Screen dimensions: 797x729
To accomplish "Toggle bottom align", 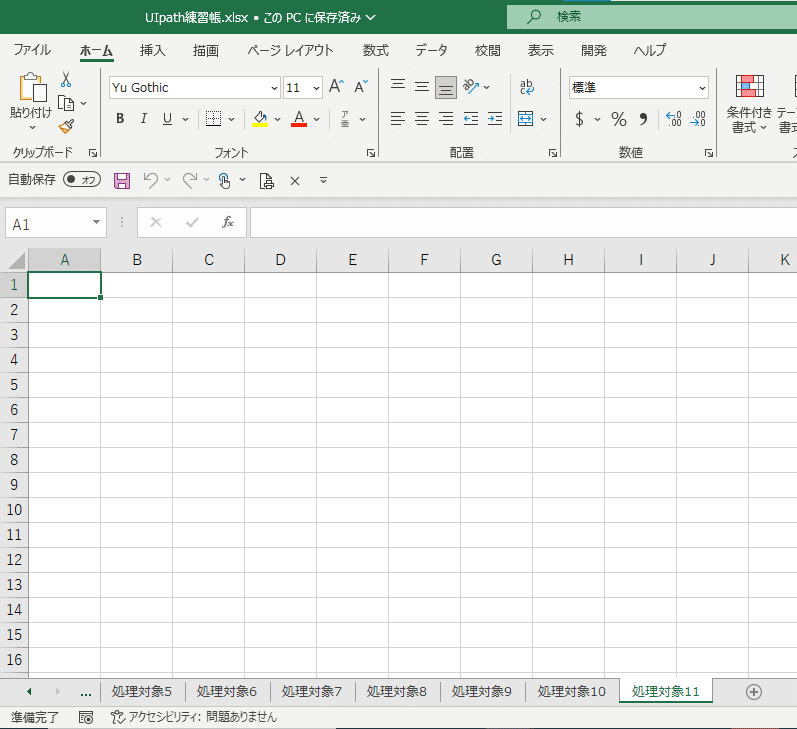I will pos(446,87).
